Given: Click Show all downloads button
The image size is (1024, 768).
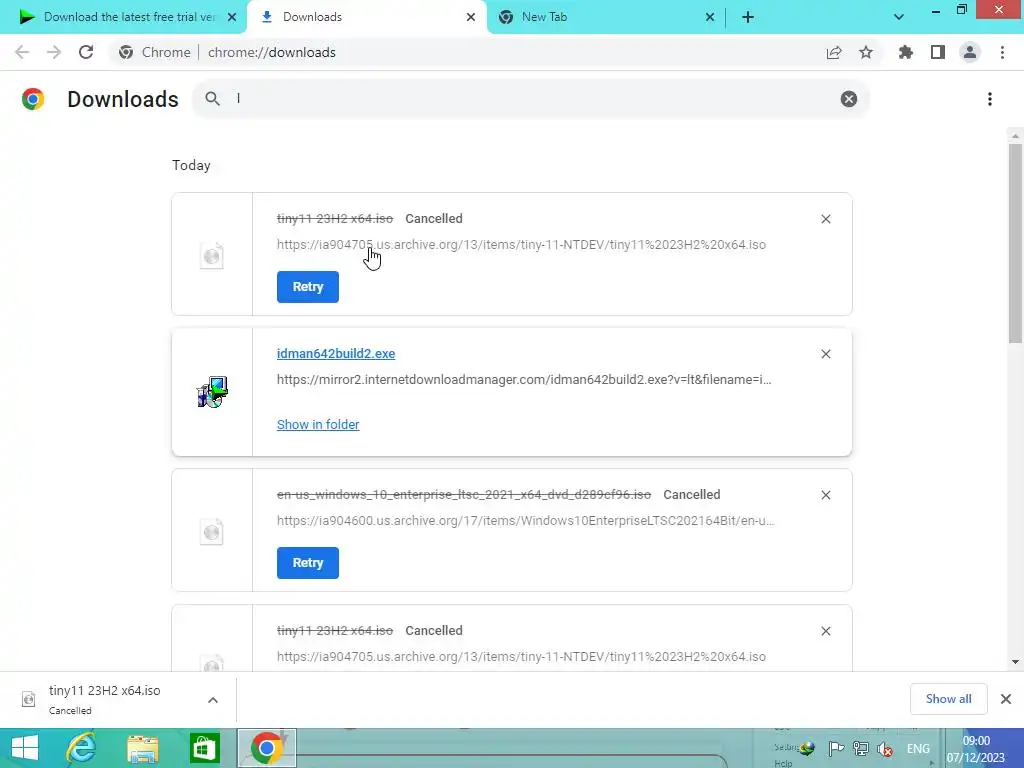Looking at the screenshot, I should pos(948,699).
